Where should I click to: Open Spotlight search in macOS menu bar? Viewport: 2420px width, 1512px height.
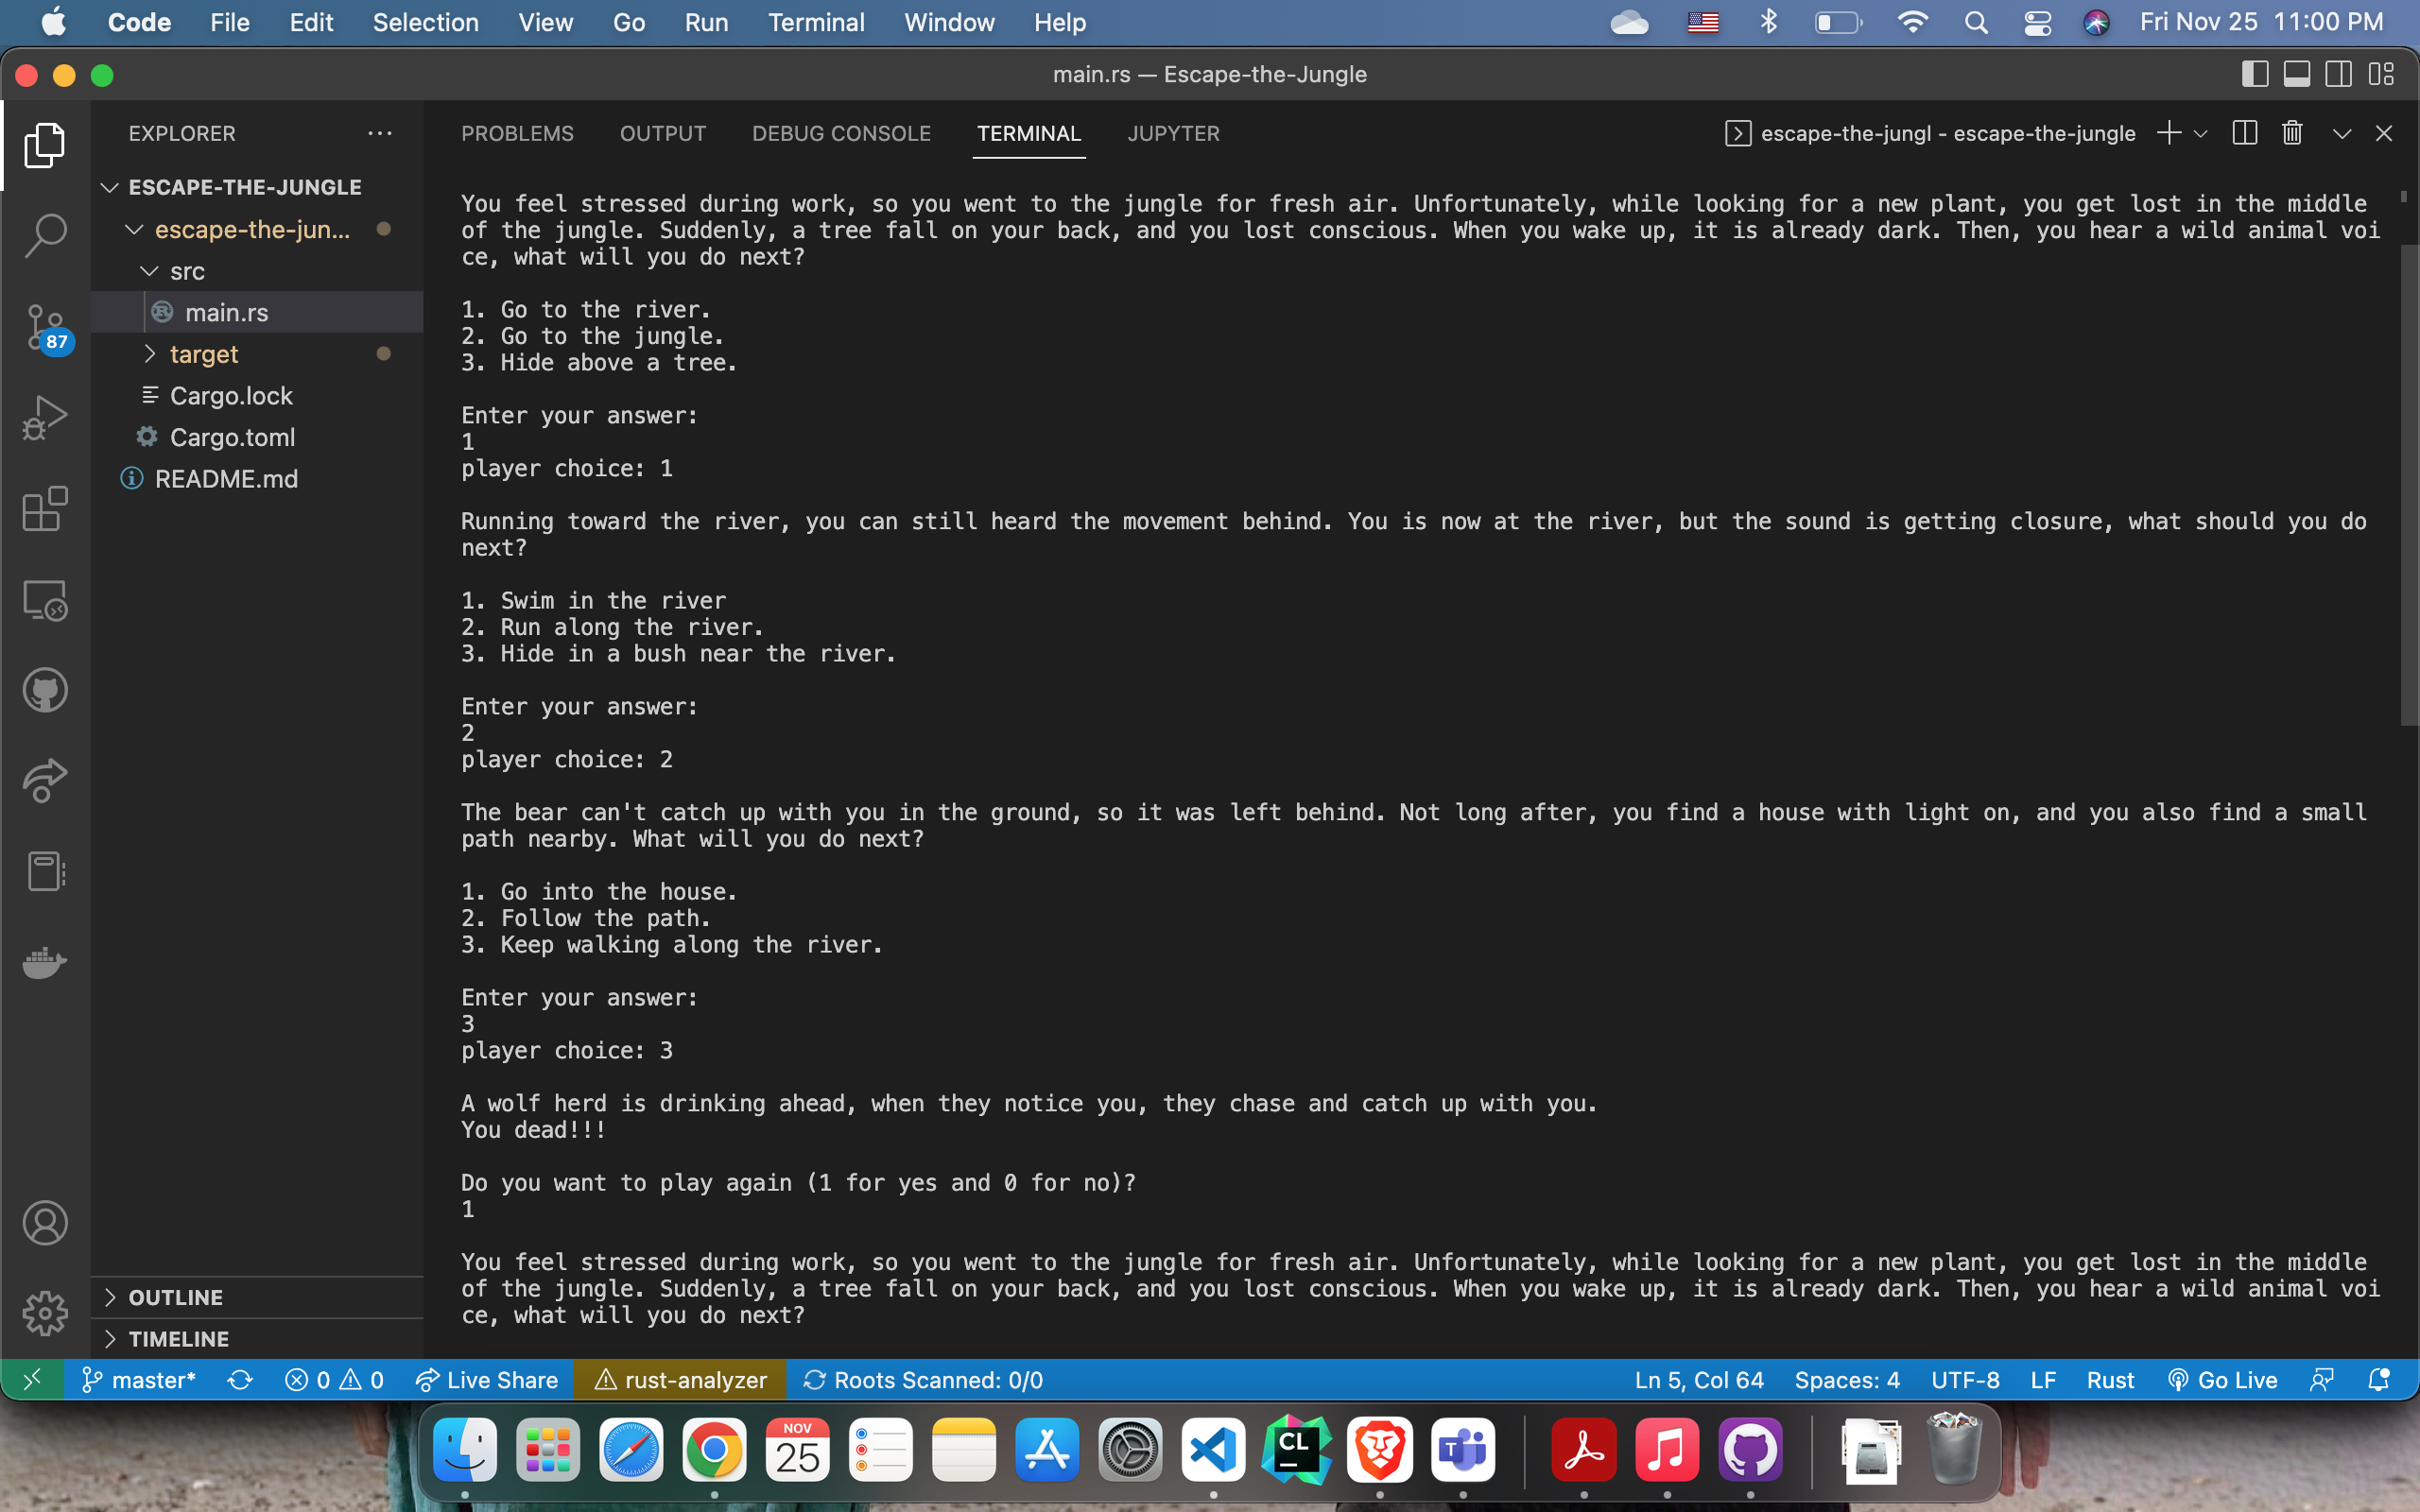click(1975, 22)
